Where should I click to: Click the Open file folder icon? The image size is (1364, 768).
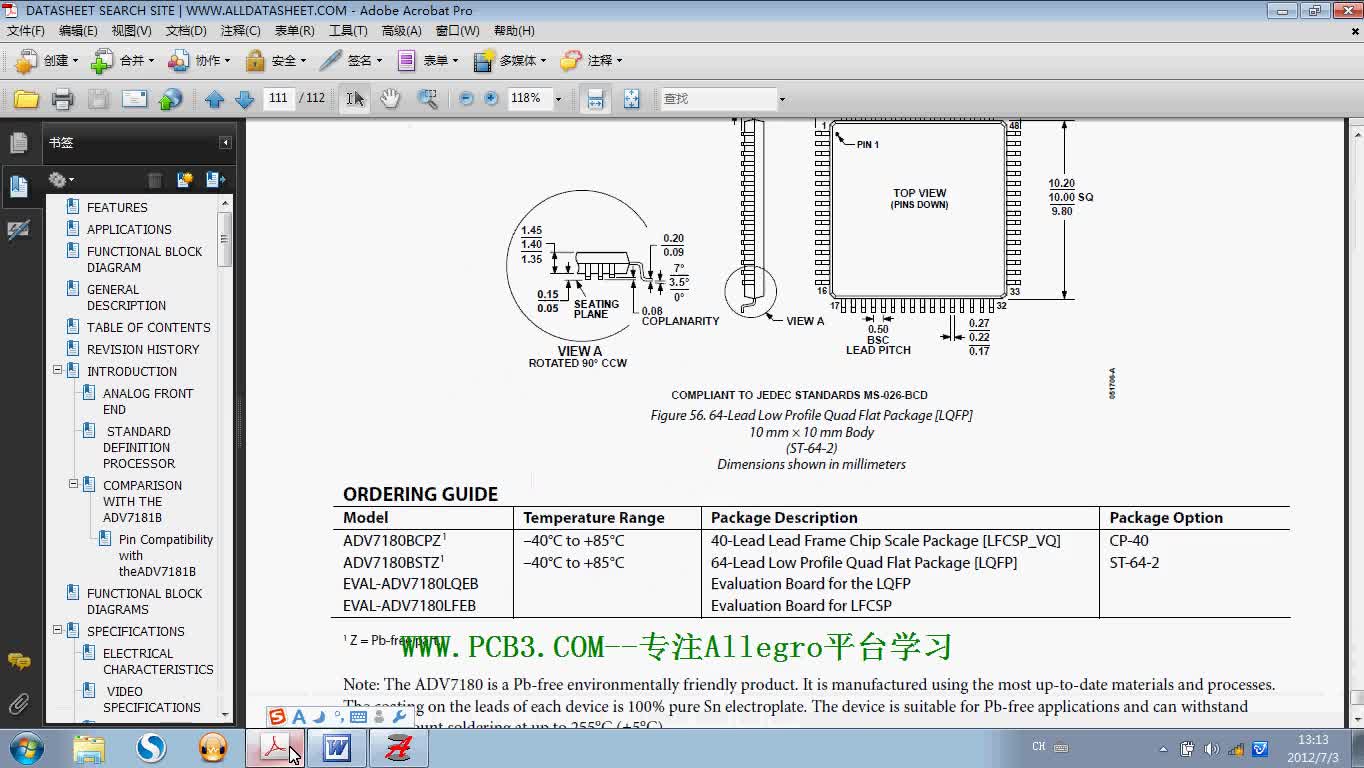(27, 99)
